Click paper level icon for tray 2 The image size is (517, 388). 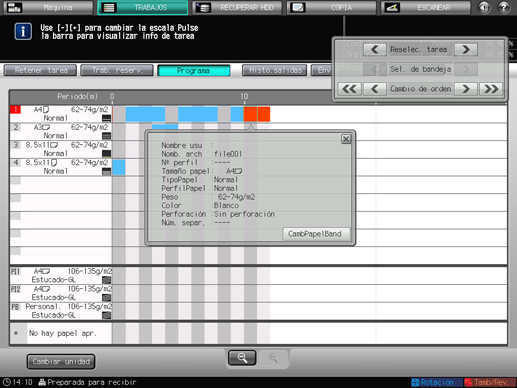pos(106,136)
